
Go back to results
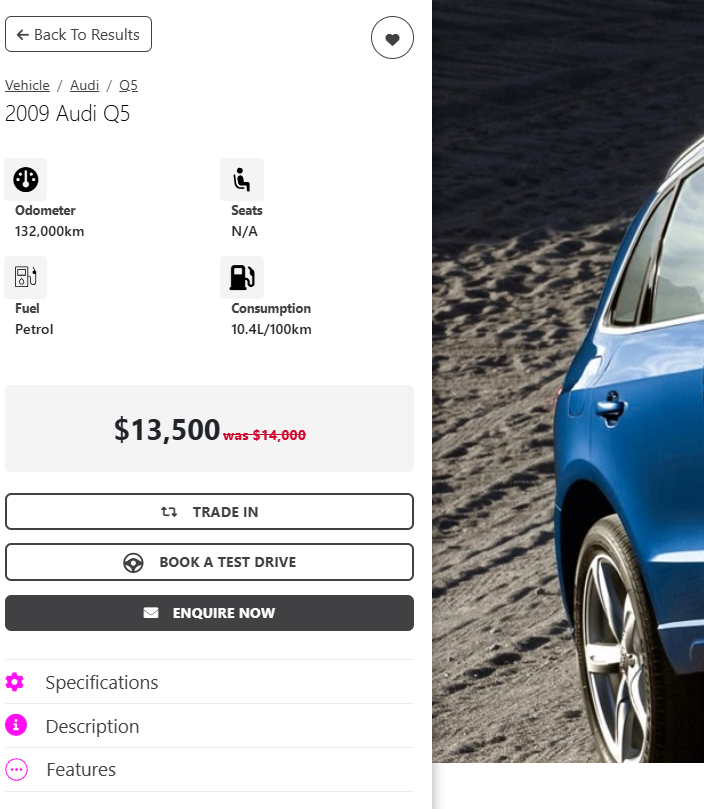tap(78, 34)
